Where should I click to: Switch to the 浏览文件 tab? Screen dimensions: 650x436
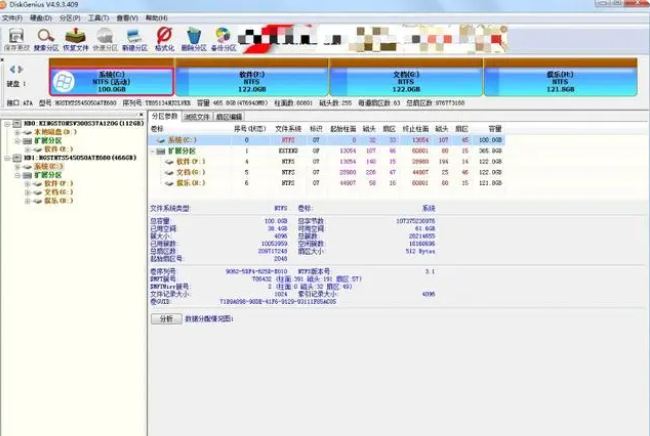[197, 117]
